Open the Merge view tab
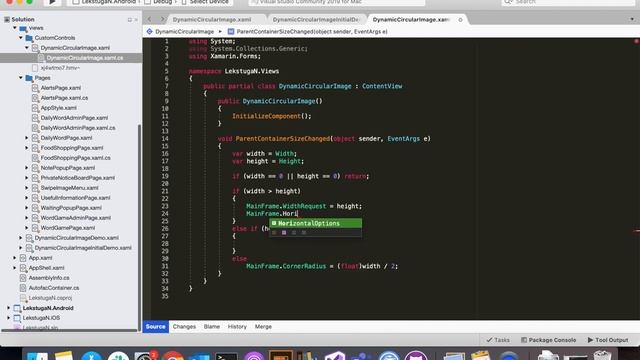Screen dimensions: 640x360 tap(263, 327)
